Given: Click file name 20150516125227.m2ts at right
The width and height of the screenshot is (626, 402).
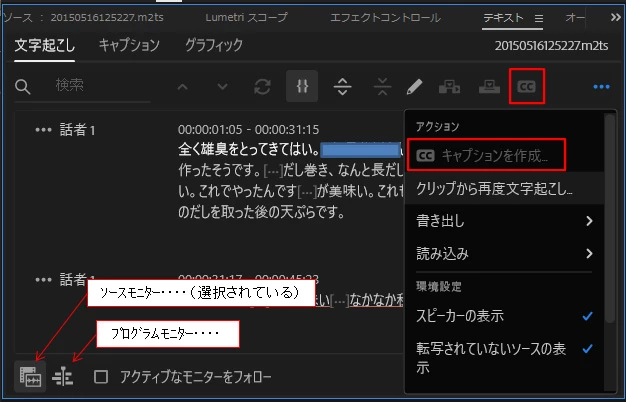Looking at the screenshot, I should pos(551,46).
